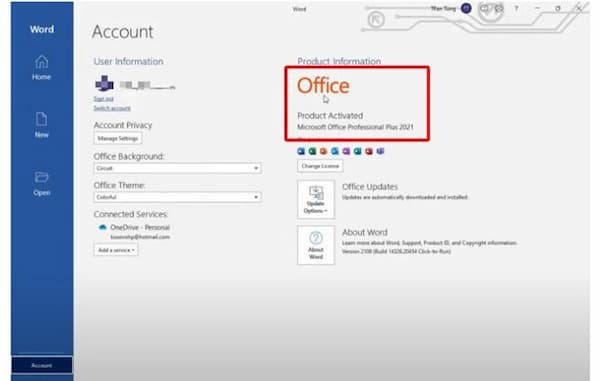Click the Product Activated text
Screen dimensions: 600x381
click(330, 116)
